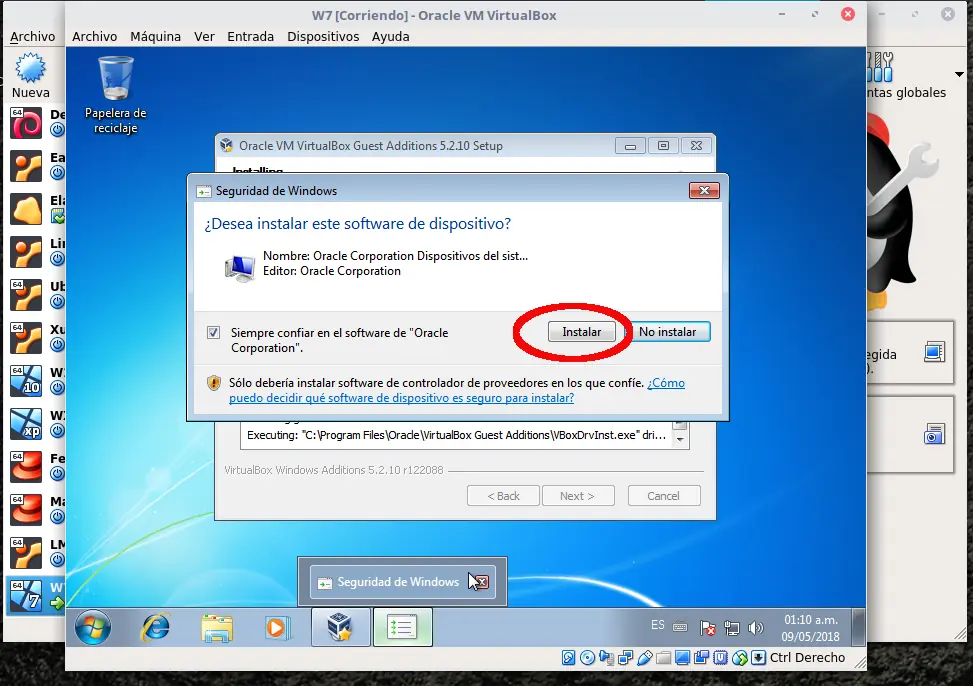
Task: Minimize the Guest Additions Setup window
Action: (x=630, y=146)
